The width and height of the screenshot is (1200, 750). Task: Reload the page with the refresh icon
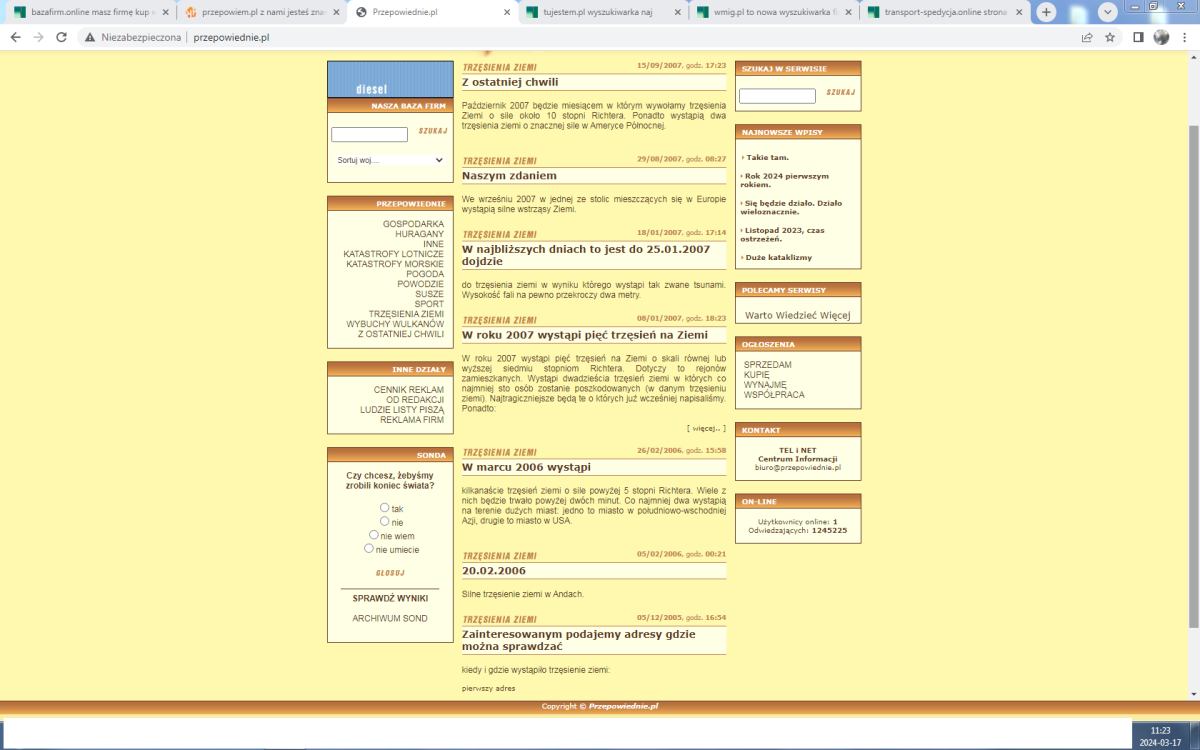(61, 37)
